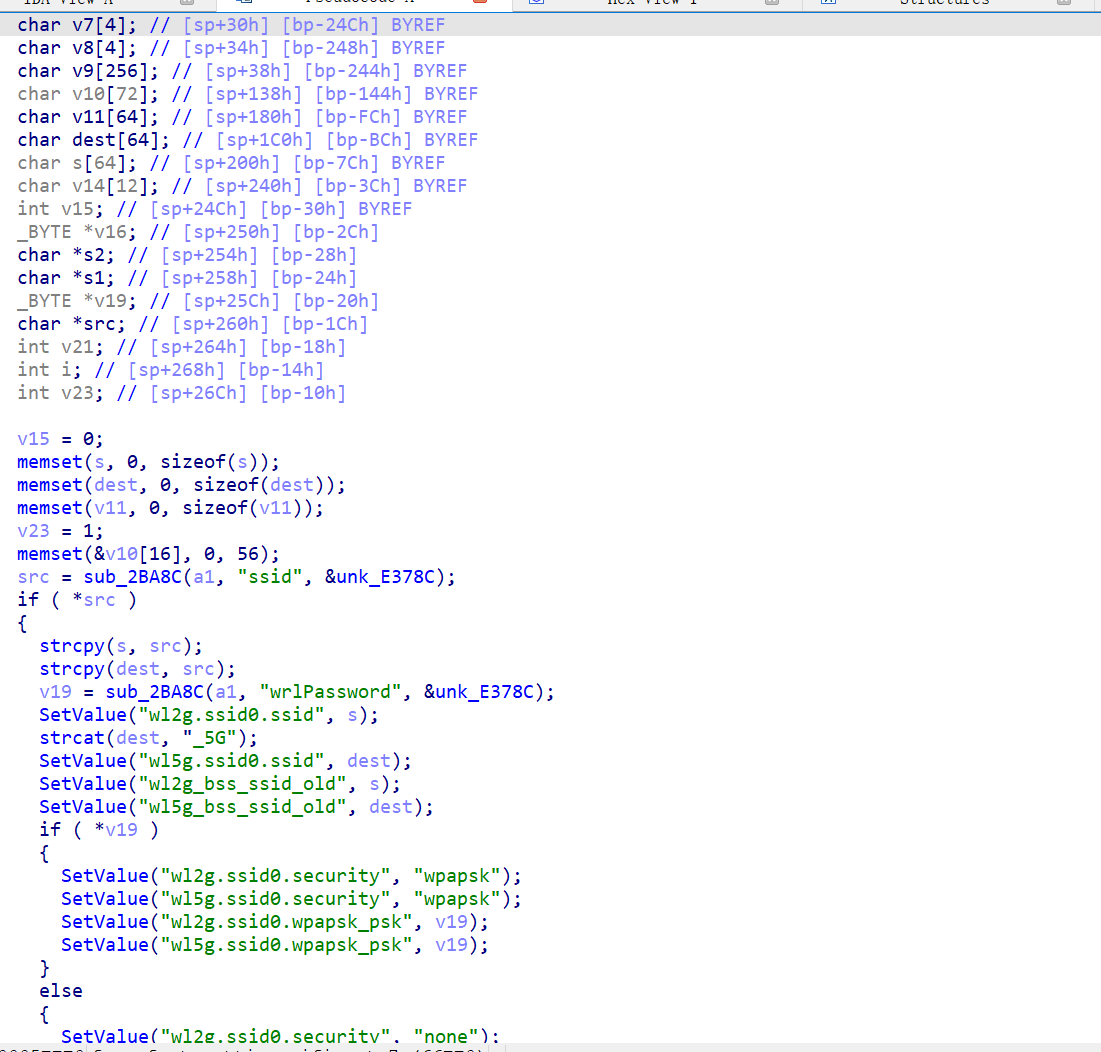Select the 'v10[72]' declaration
1101x1052 pixels.
click(248, 94)
